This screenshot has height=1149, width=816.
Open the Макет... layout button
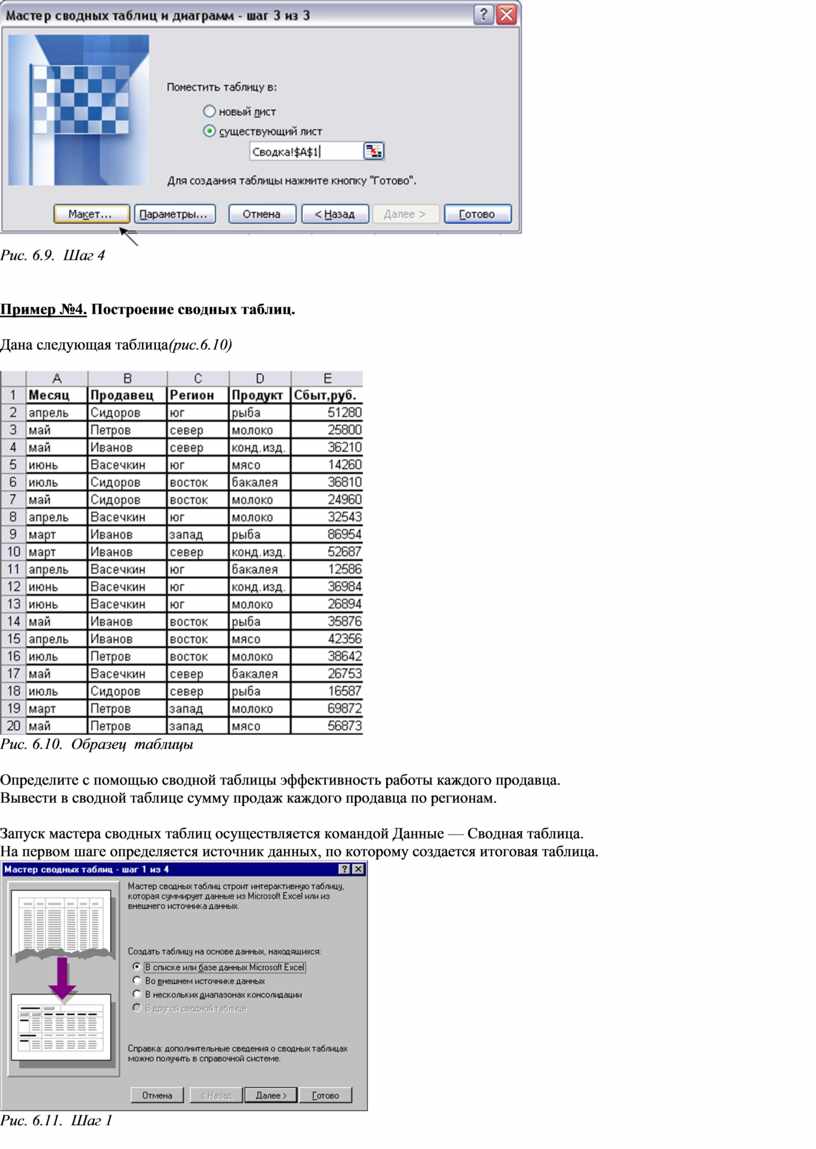click(91, 214)
